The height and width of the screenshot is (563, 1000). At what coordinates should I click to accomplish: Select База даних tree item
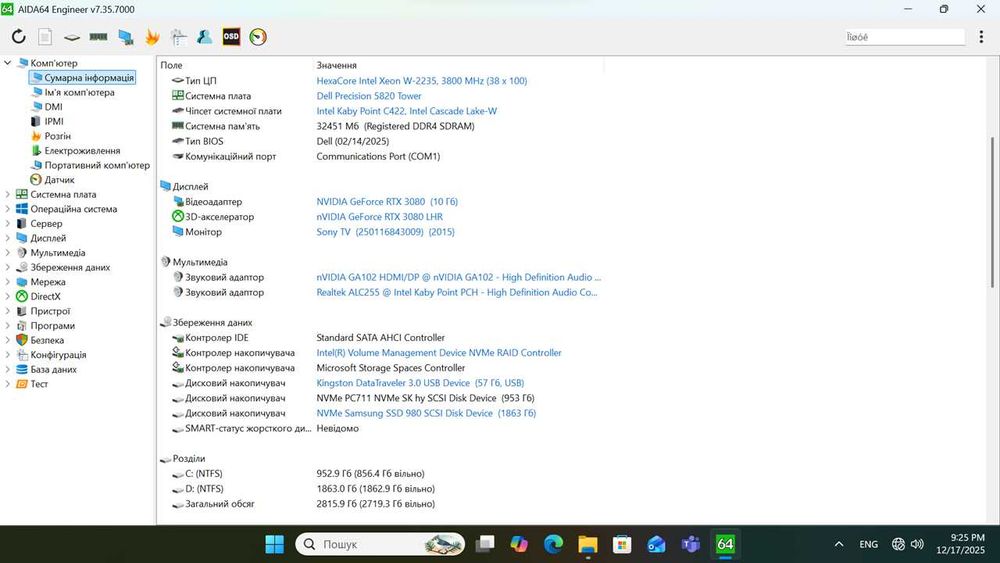coord(54,369)
